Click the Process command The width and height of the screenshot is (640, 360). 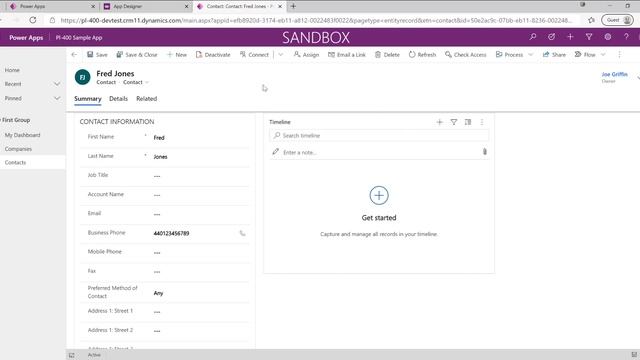[x=509, y=54]
